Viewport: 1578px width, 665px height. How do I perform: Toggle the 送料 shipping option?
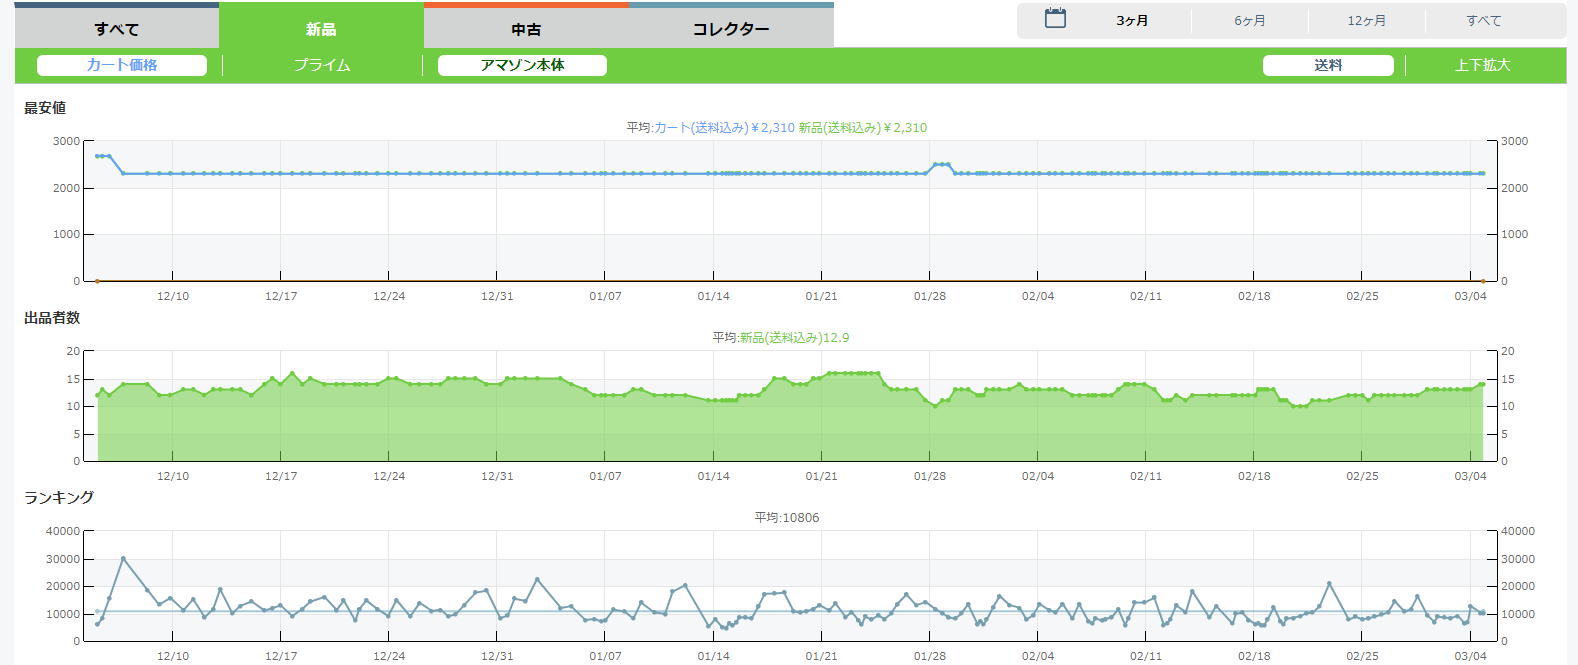tap(1328, 65)
